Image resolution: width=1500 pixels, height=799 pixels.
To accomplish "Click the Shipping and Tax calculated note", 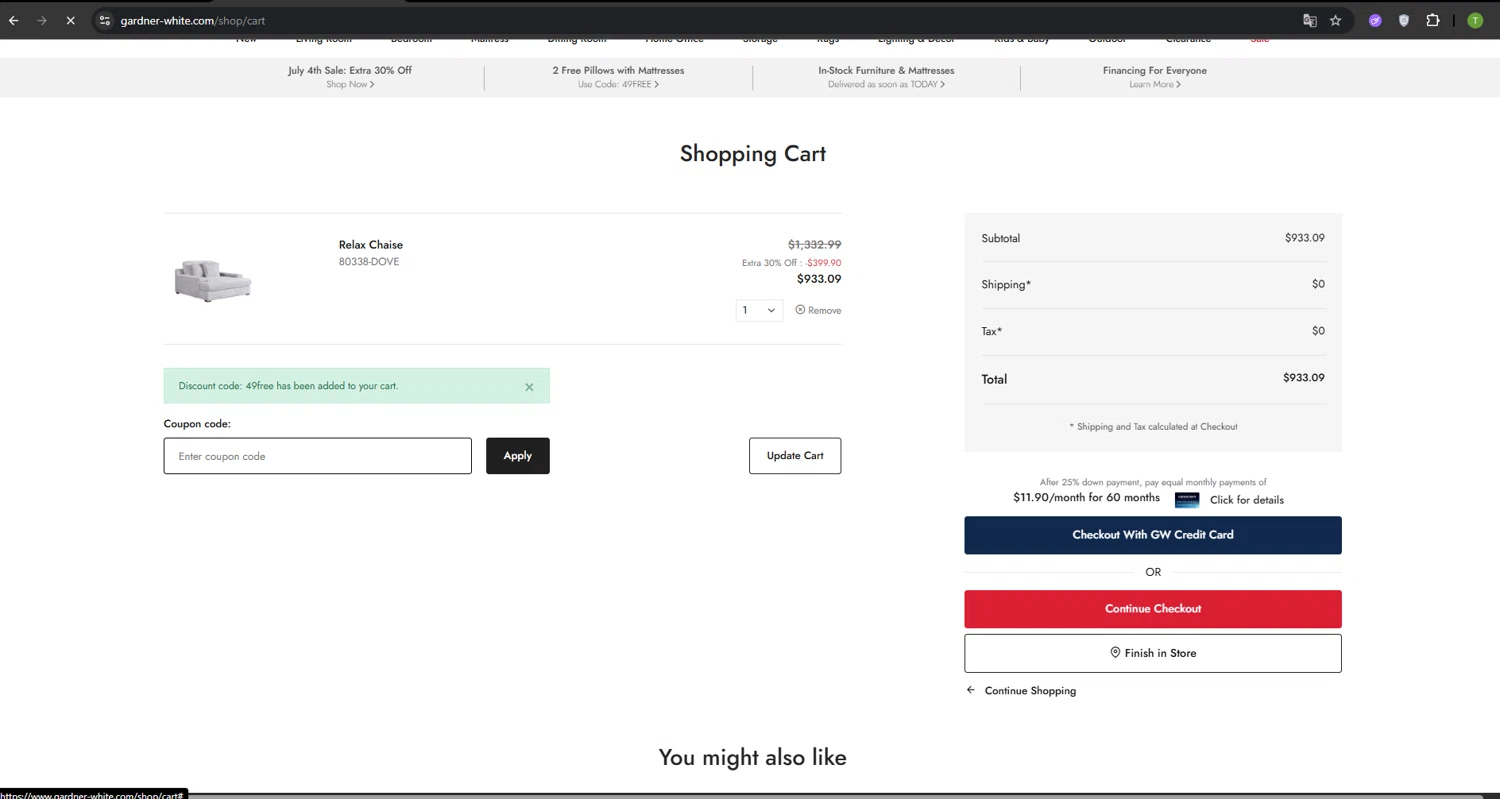I will (x=1153, y=427).
